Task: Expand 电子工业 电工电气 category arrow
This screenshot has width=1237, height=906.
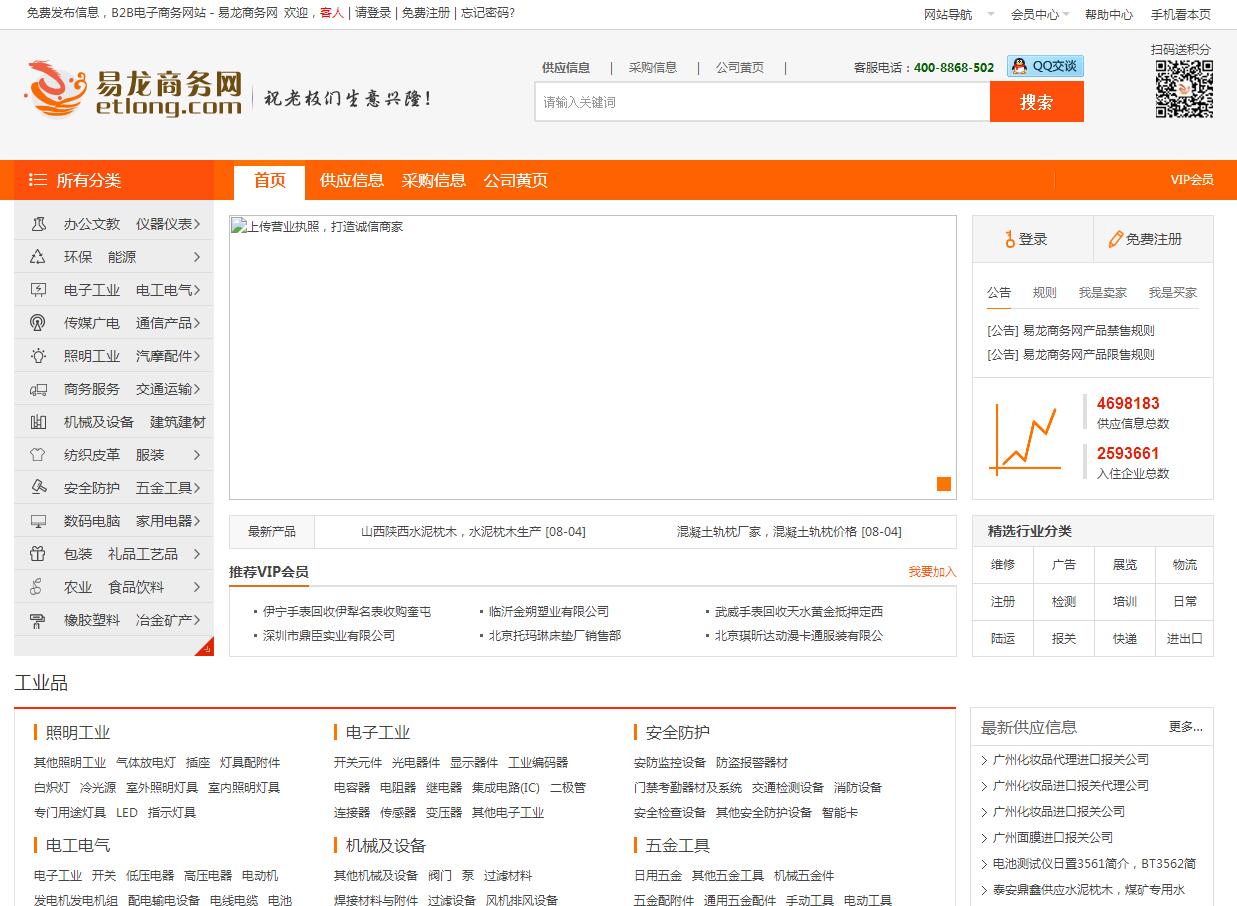Action: click(x=197, y=290)
